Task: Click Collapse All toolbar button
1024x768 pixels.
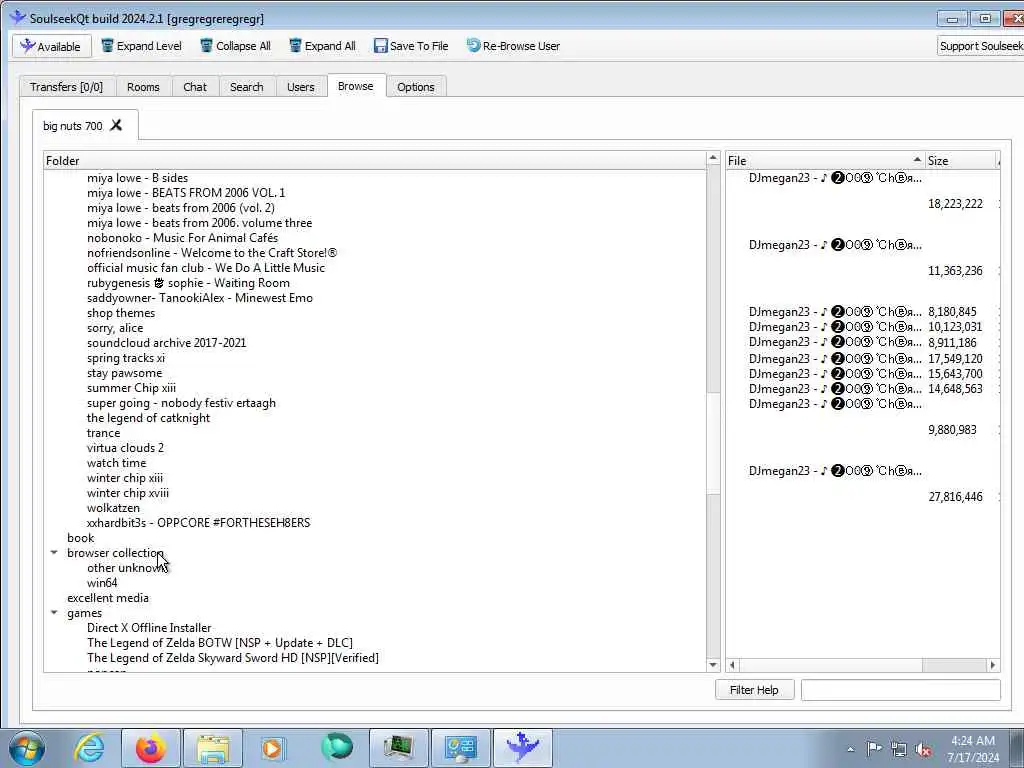Action: point(235,46)
